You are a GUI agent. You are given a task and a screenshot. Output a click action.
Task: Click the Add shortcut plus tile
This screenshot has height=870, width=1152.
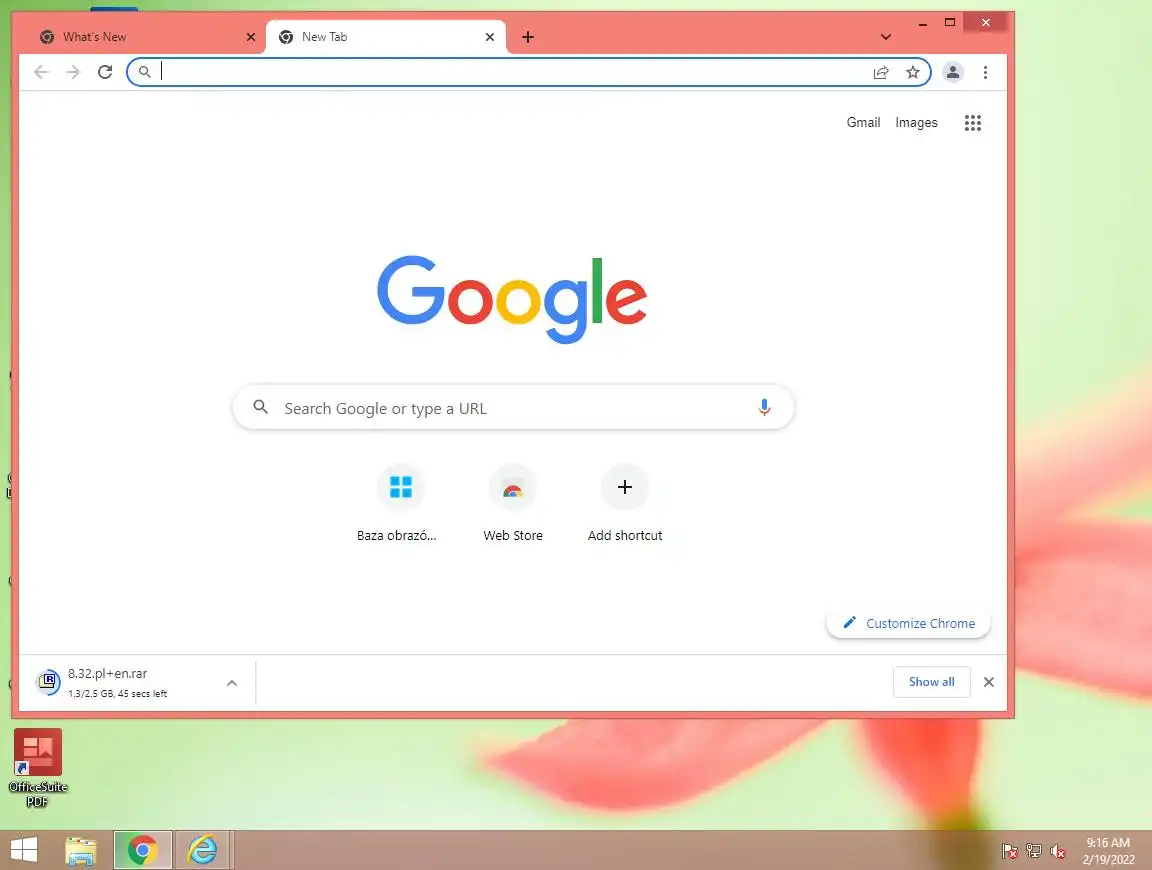tap(624, 487)
